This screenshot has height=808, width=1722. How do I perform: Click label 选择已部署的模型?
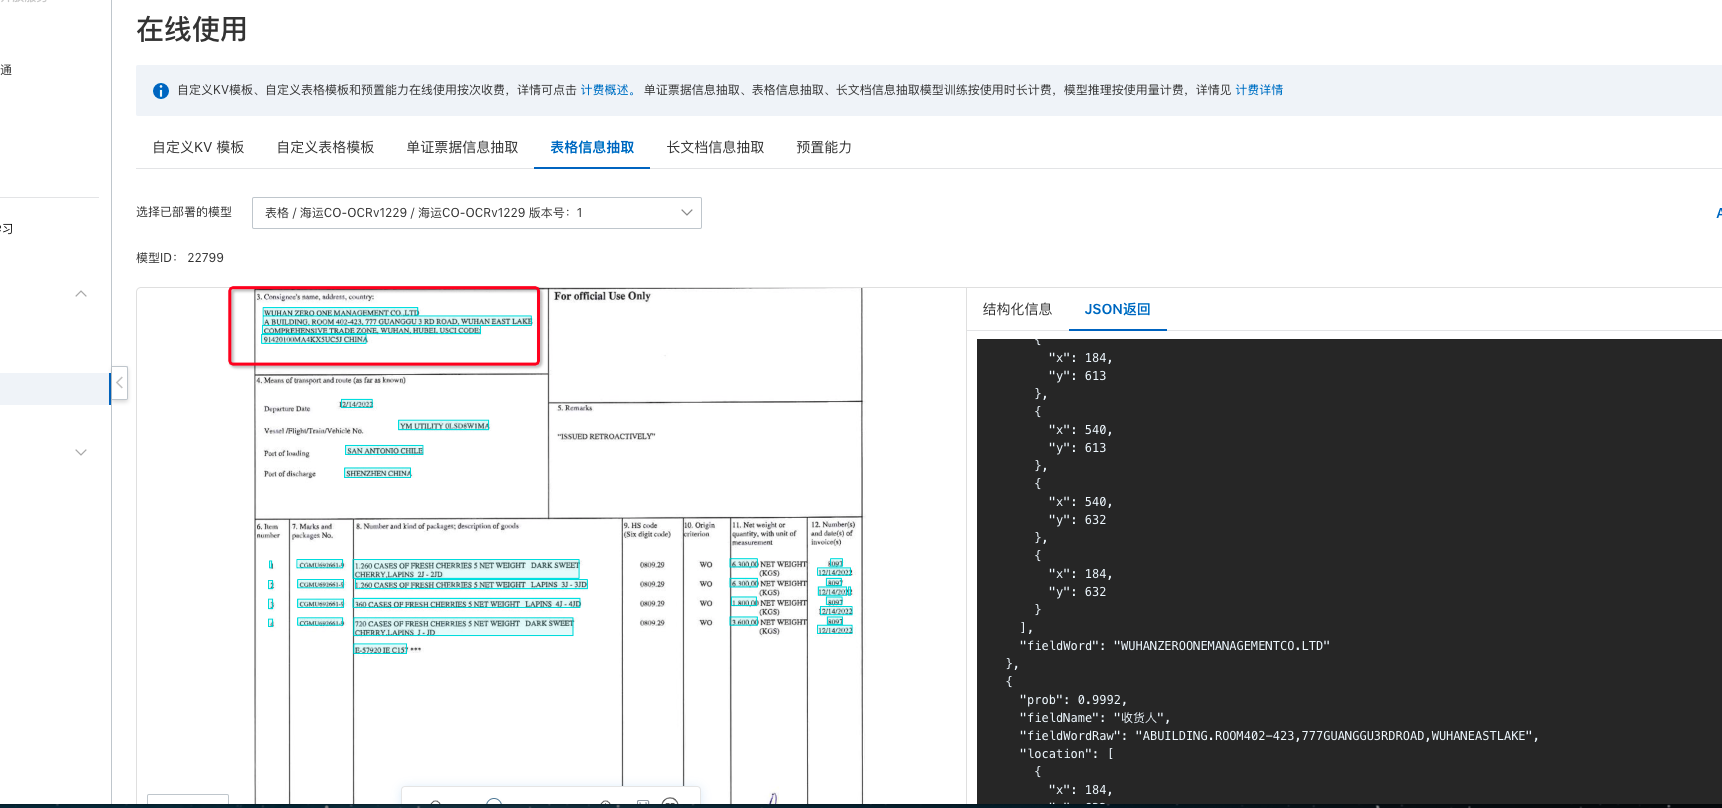click(x=184, y=212)
